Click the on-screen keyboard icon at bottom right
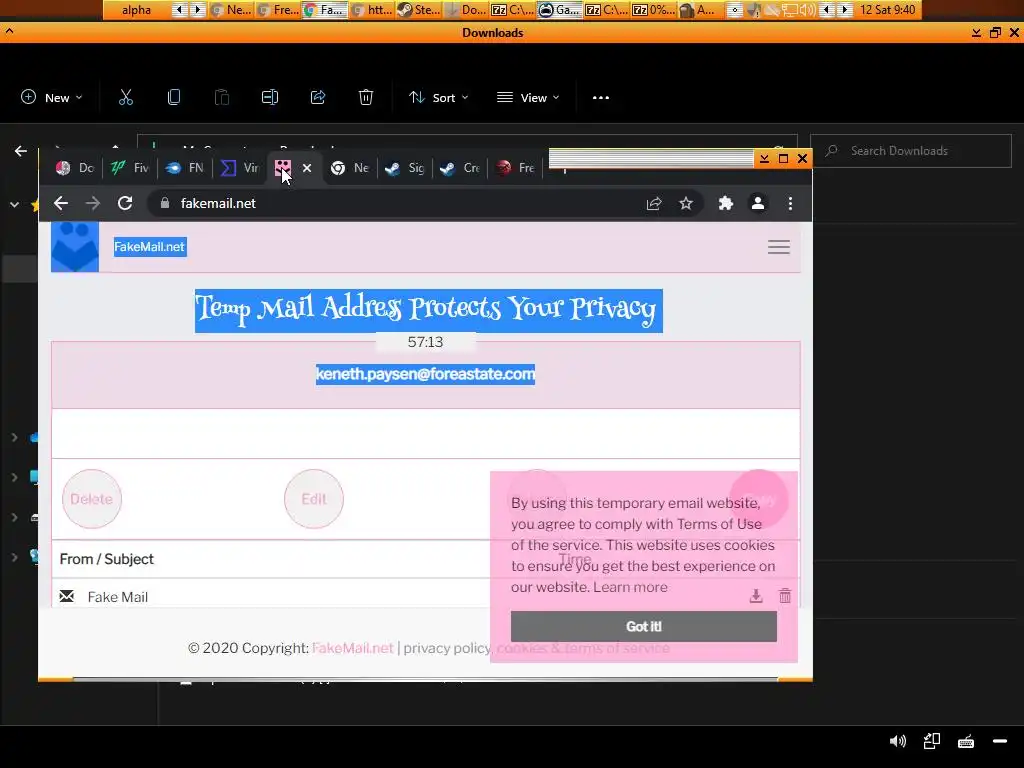Image resolution: width=1024 pixels, height=768 pixels. click(966, 741)
